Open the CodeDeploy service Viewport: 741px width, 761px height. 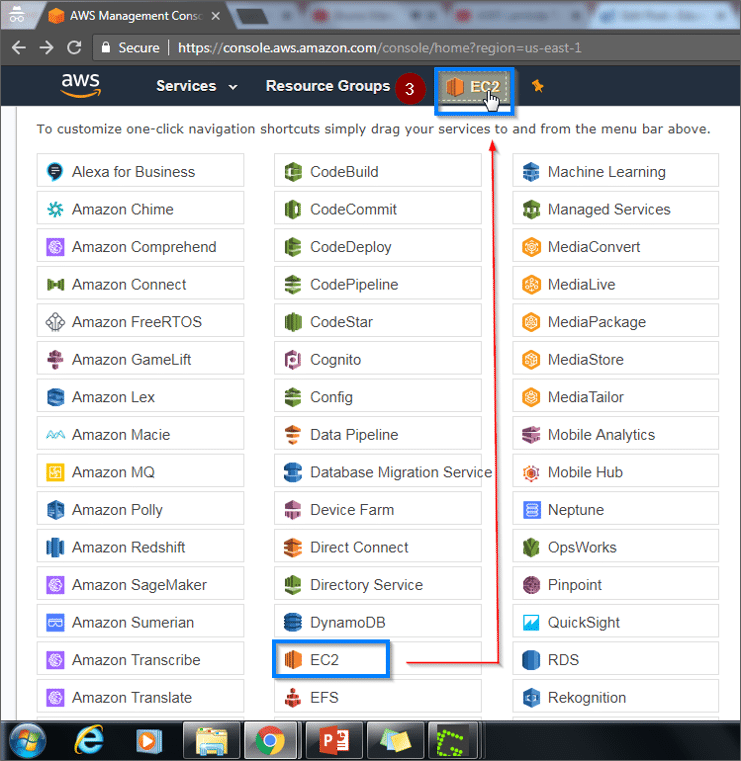378,247
